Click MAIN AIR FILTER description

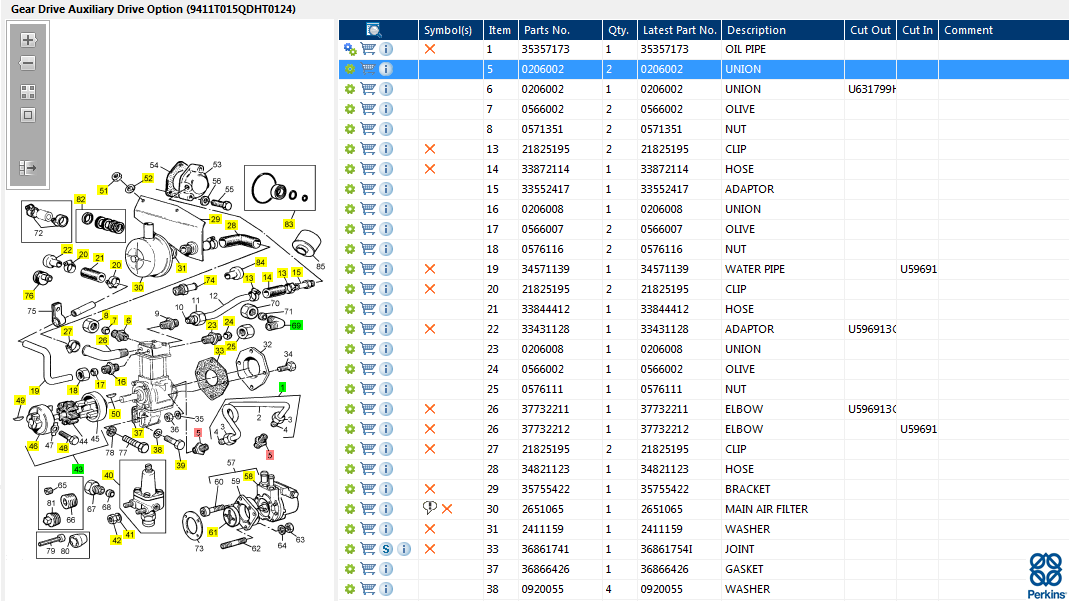click(766, 509)
